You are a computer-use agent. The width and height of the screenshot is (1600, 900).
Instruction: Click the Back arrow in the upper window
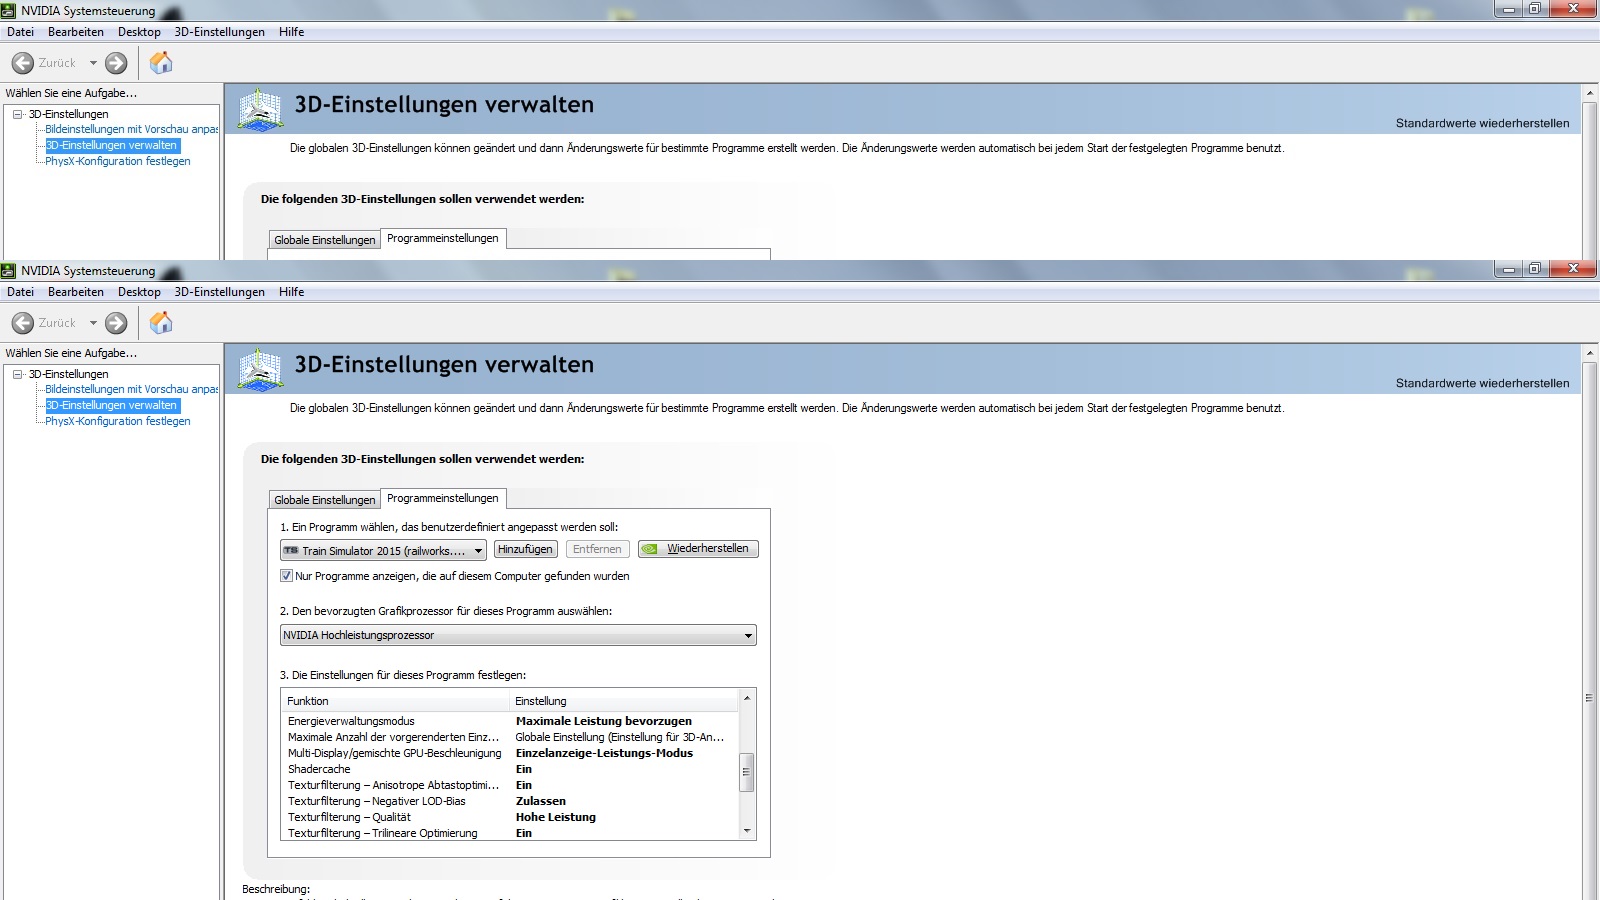22,63
